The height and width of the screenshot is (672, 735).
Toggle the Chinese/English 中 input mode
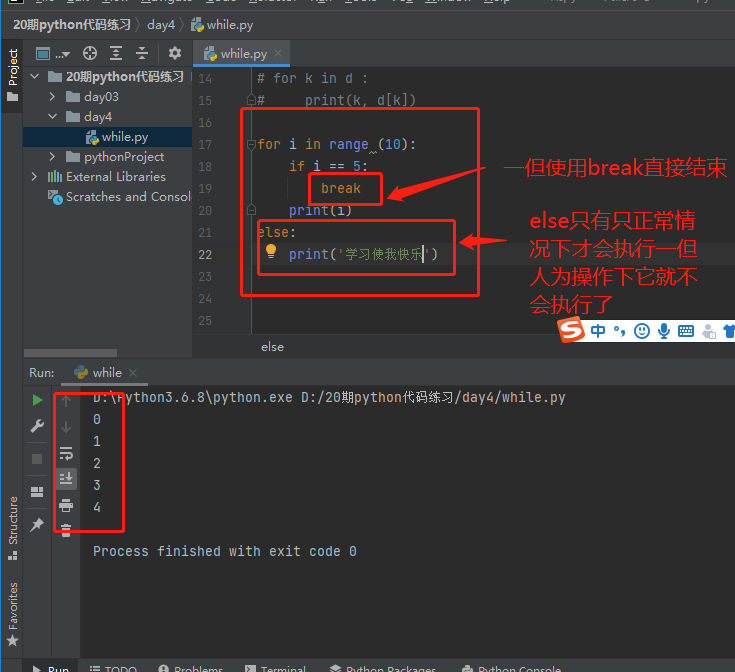(598, 331)
